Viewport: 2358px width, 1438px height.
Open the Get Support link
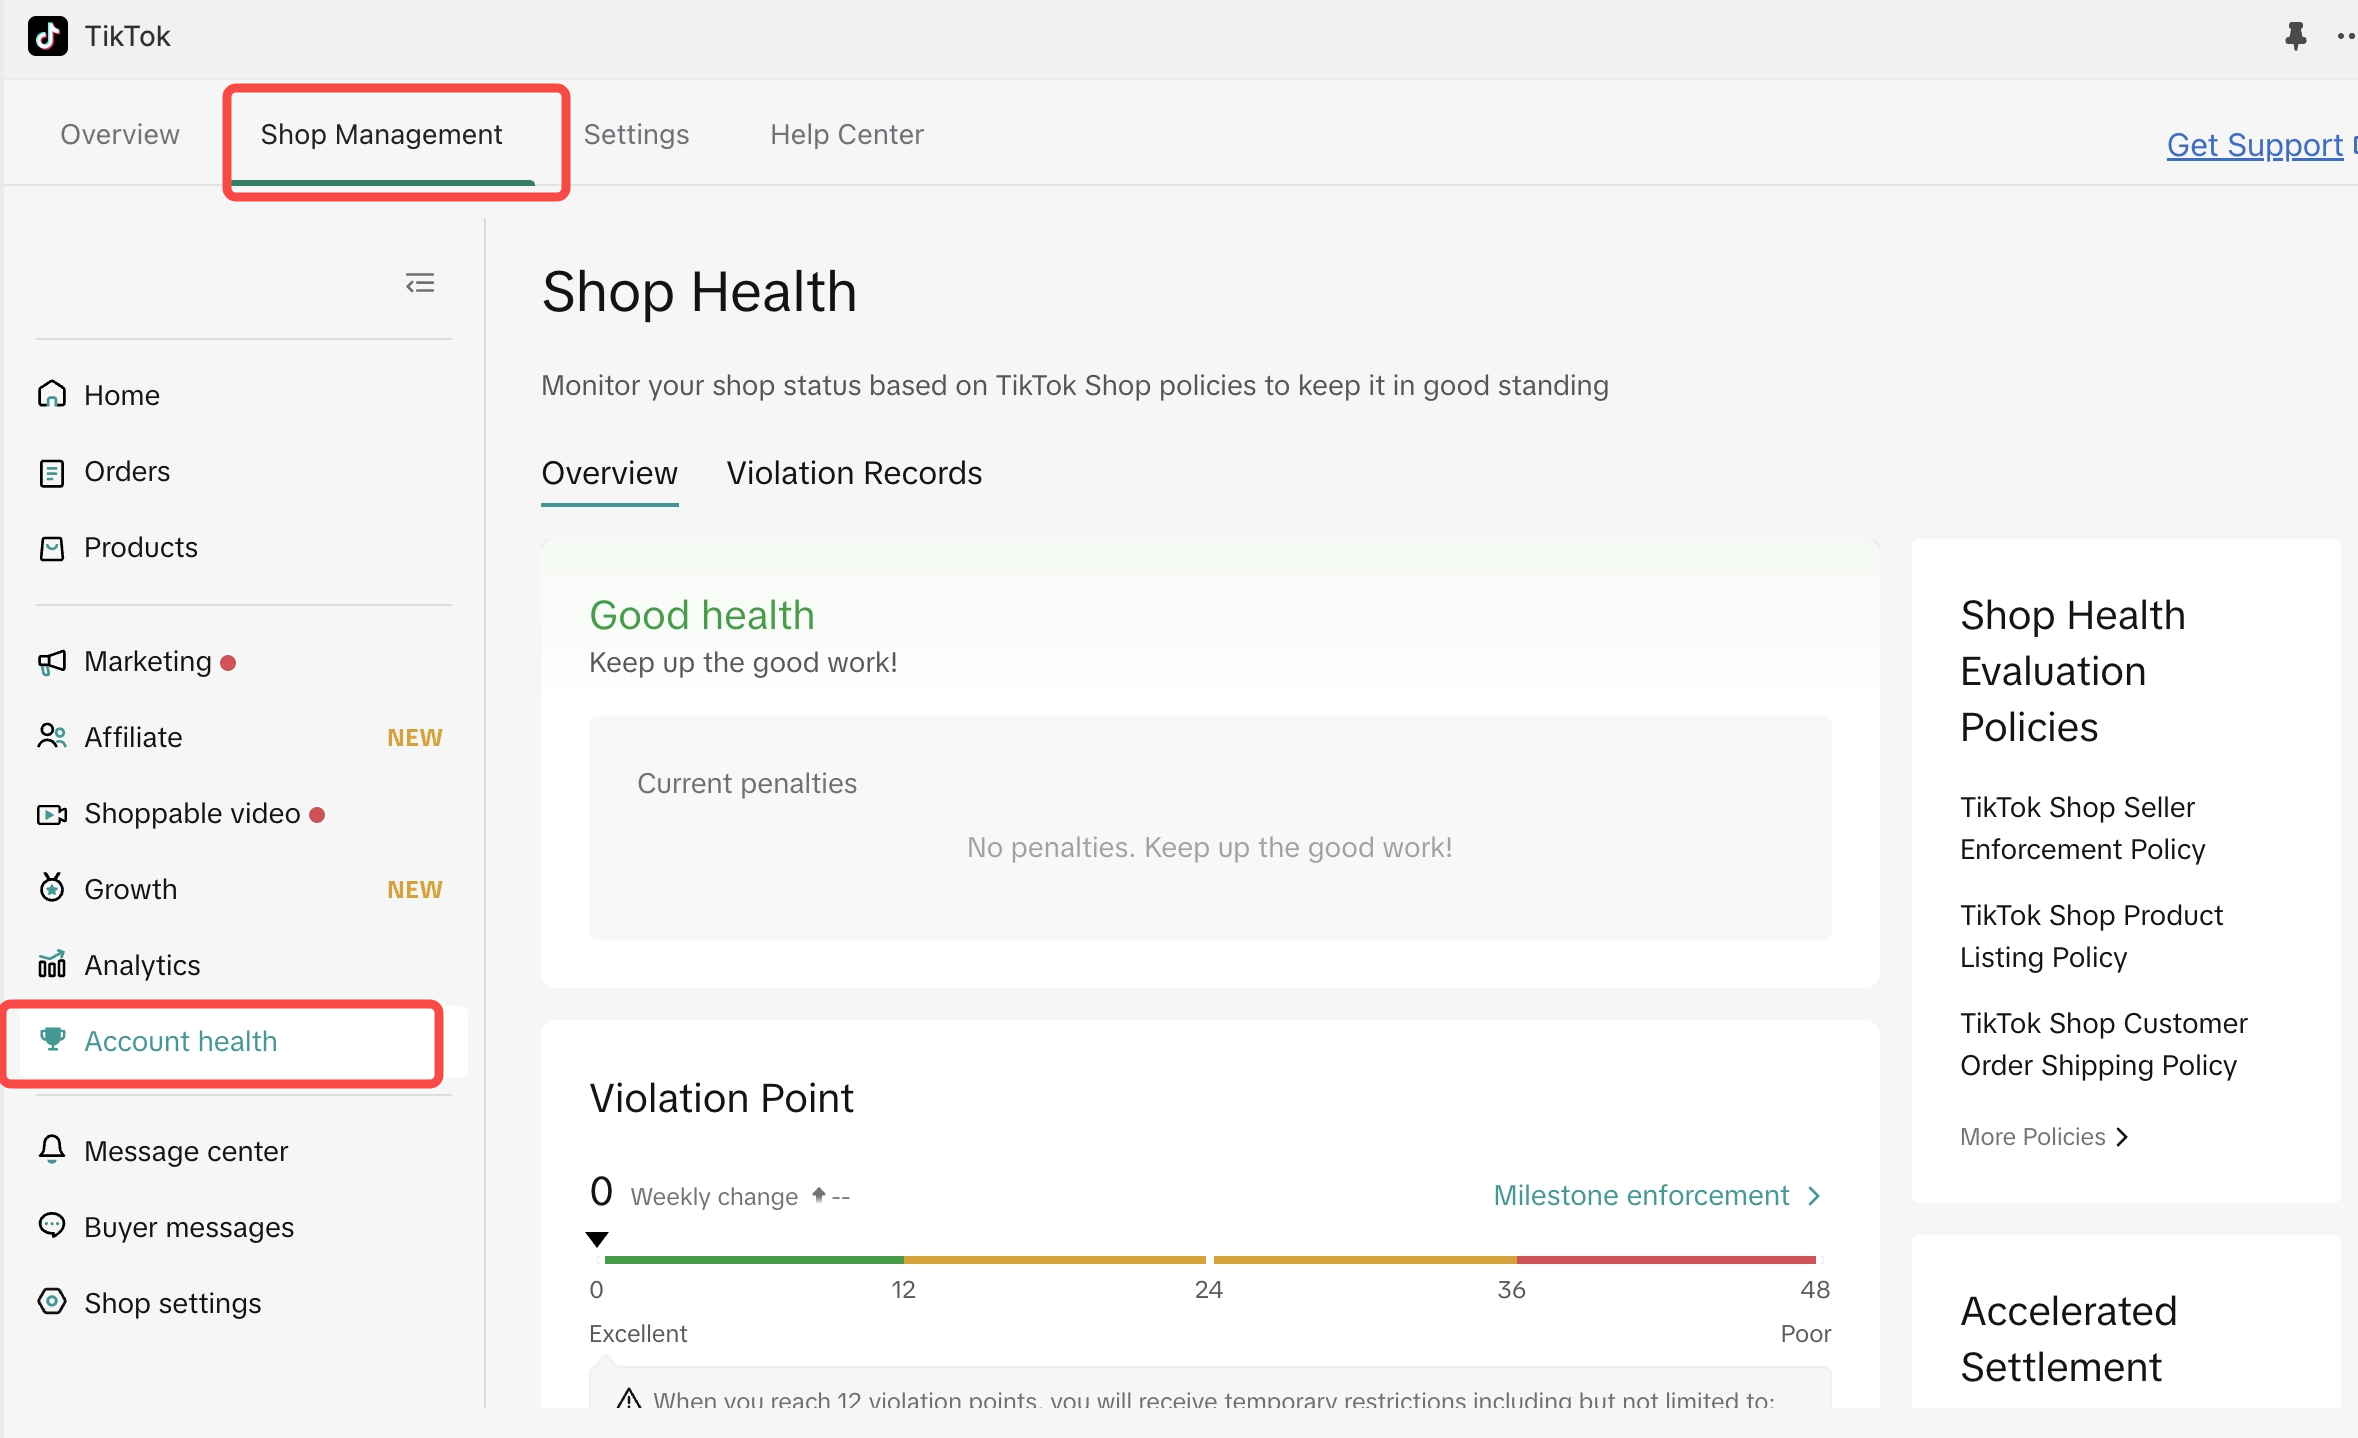(x=2255, y=145)
